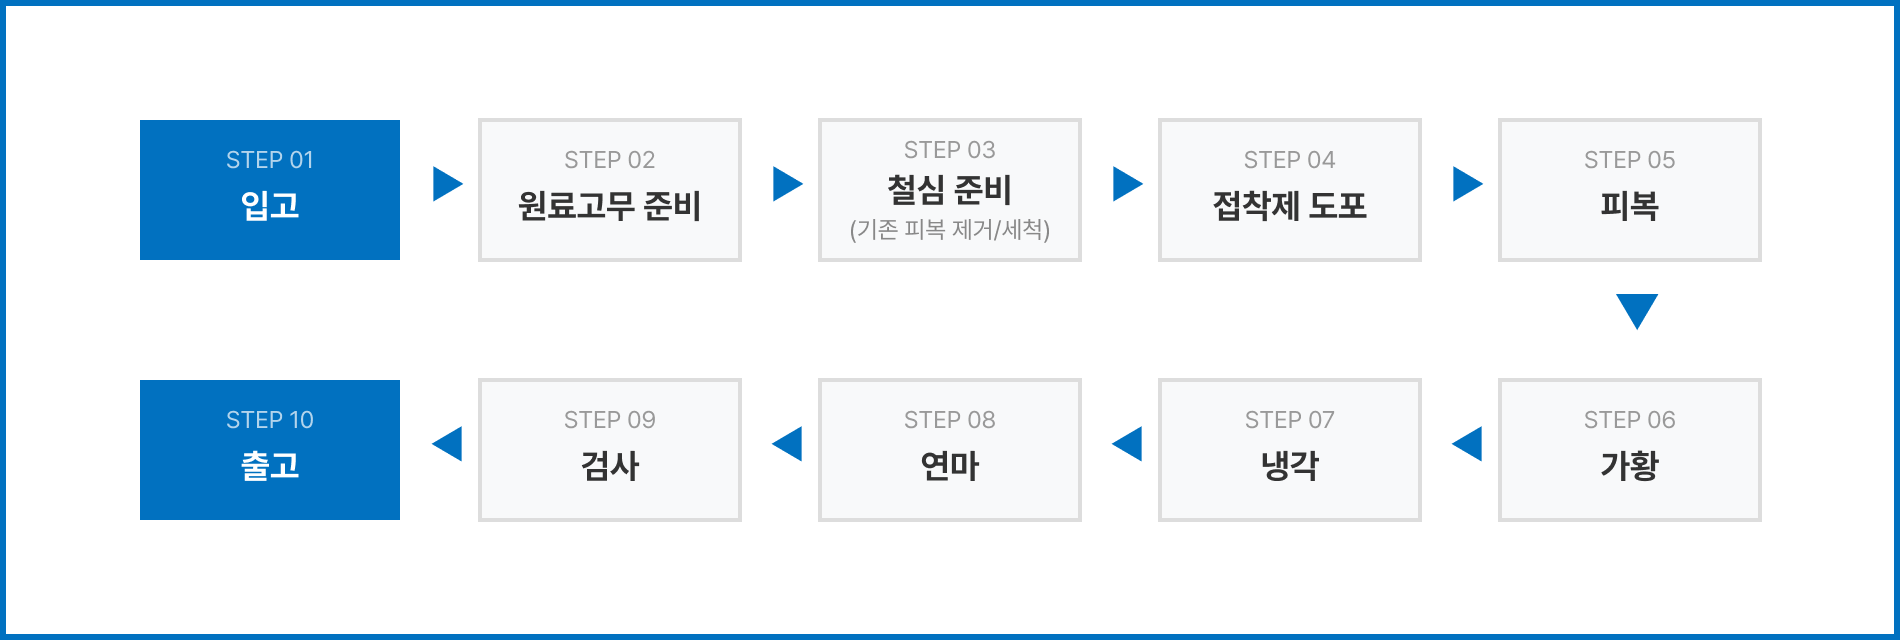Select the STEP 01 입고 box

pos(270,190)
